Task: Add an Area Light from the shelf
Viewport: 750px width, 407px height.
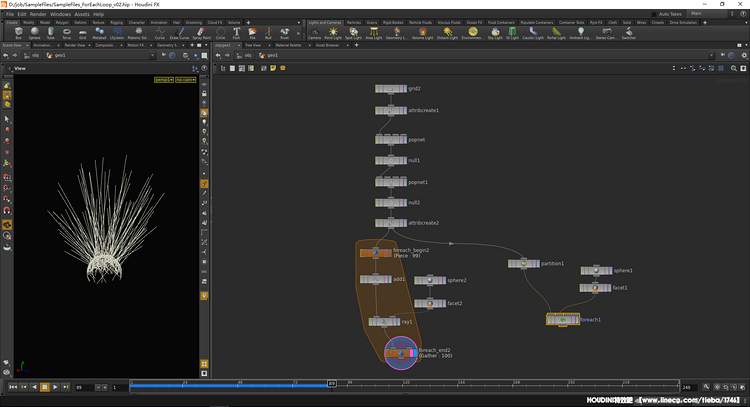Action: [x=374, y=33]
